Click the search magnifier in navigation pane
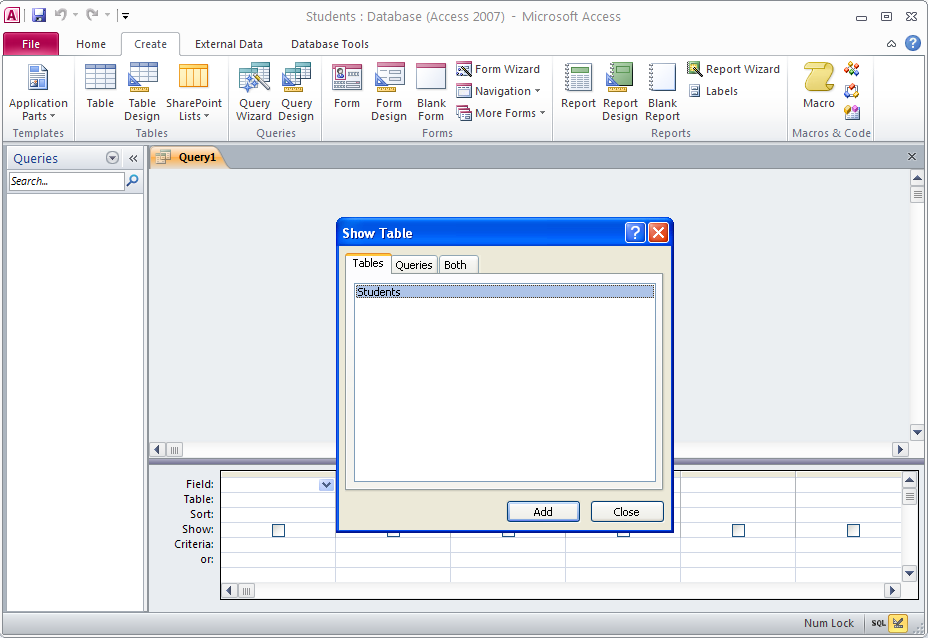 pyautogui.click(x=133, y=181)
